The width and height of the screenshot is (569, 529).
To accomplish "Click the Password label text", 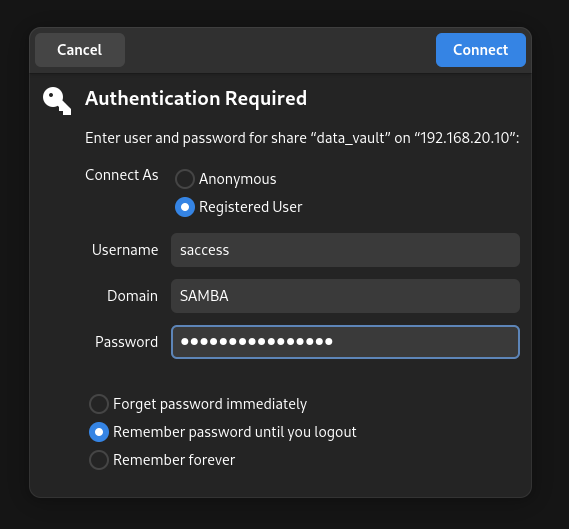I will point(126,342).
